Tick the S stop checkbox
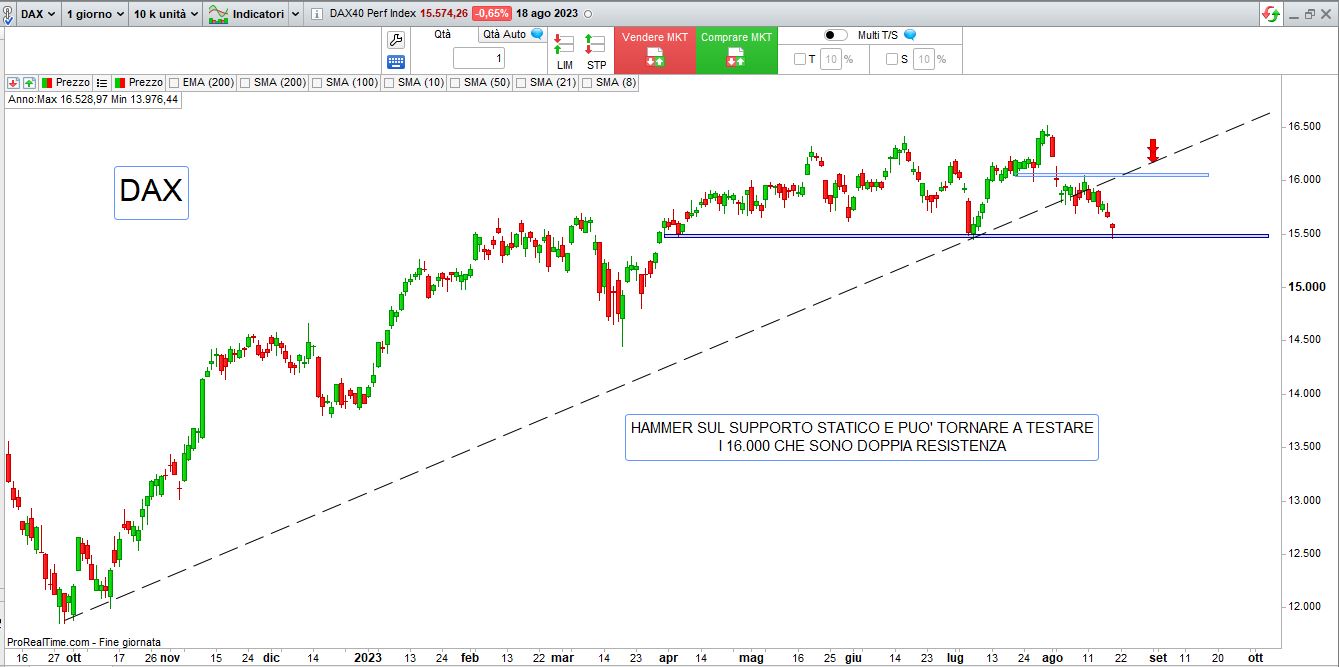1339x667 pixels. (x=892, y=59)
